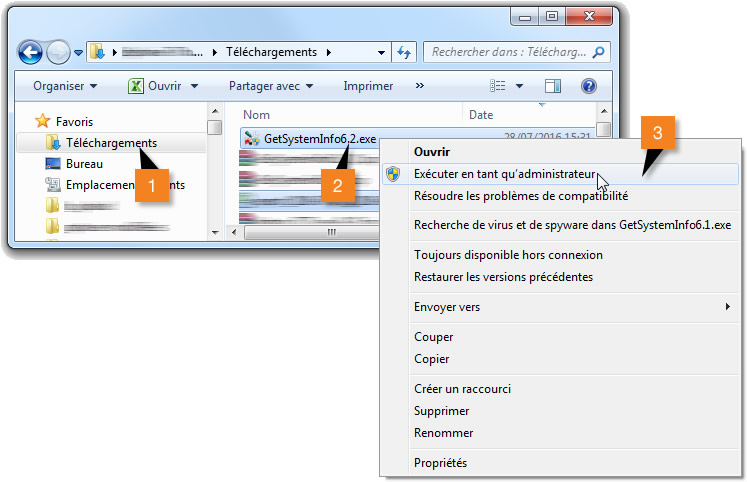Screen dimensions: 747x482
Task: Choose Propriétés from the context menu
Action: click(440, 463)
